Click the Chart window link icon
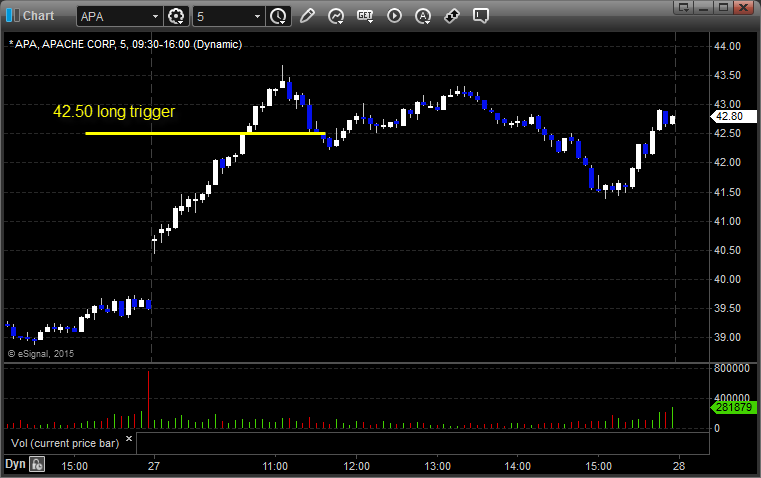Image resolution: width=761 pixels, height=478 pixels. (13, 16)
